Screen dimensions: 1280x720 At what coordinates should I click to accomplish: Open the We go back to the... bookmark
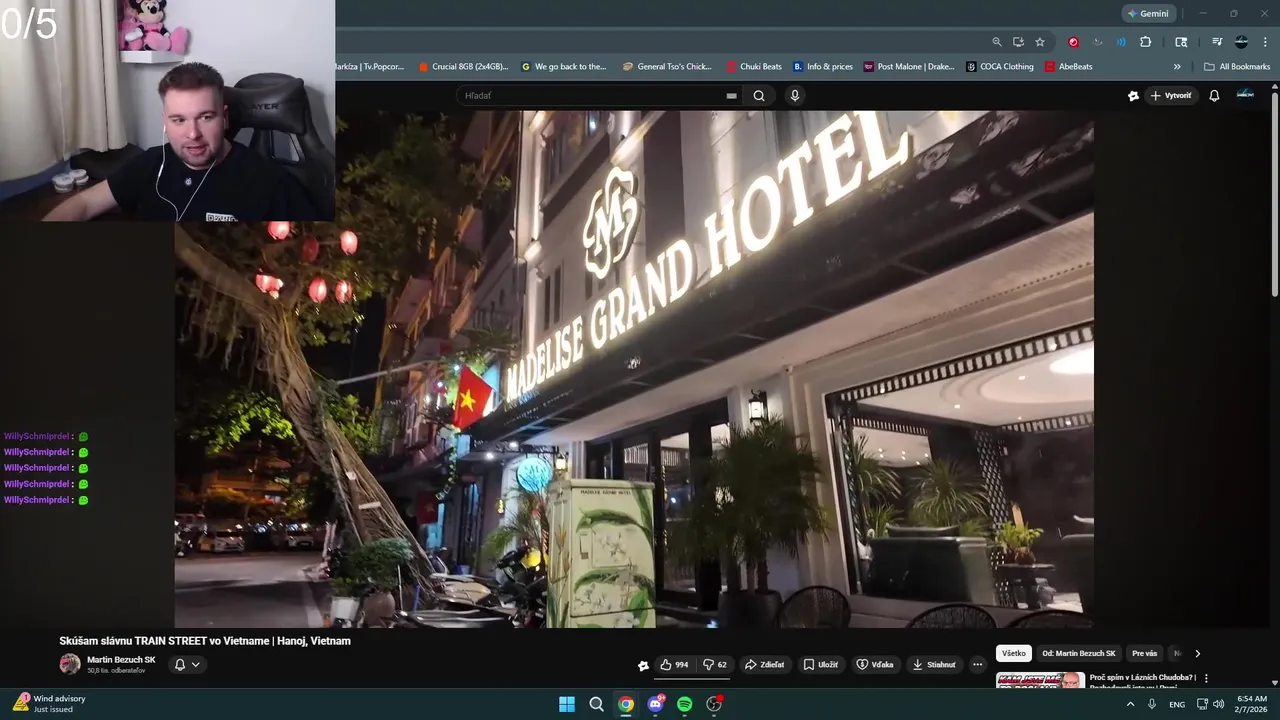click(564, 67)
